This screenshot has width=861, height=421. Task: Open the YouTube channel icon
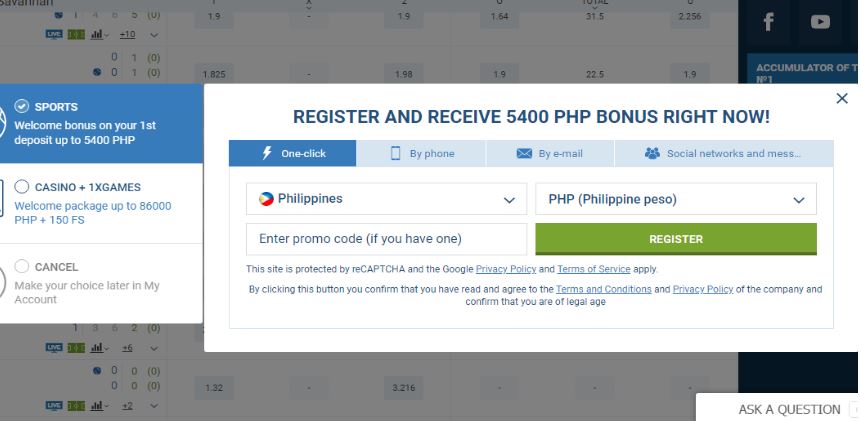(x=821, y=21)
